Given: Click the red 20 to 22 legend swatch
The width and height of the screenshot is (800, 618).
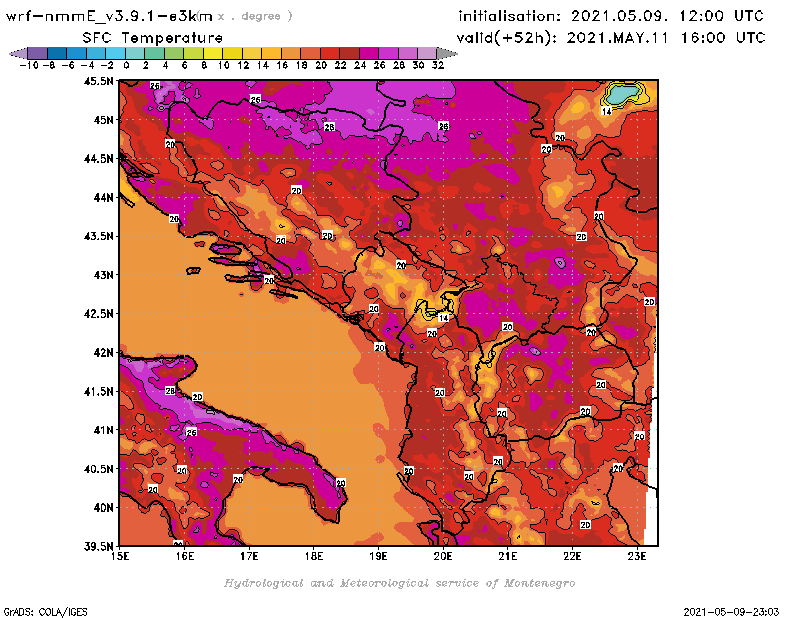Looking at the screenshot, I should (330, 53).
